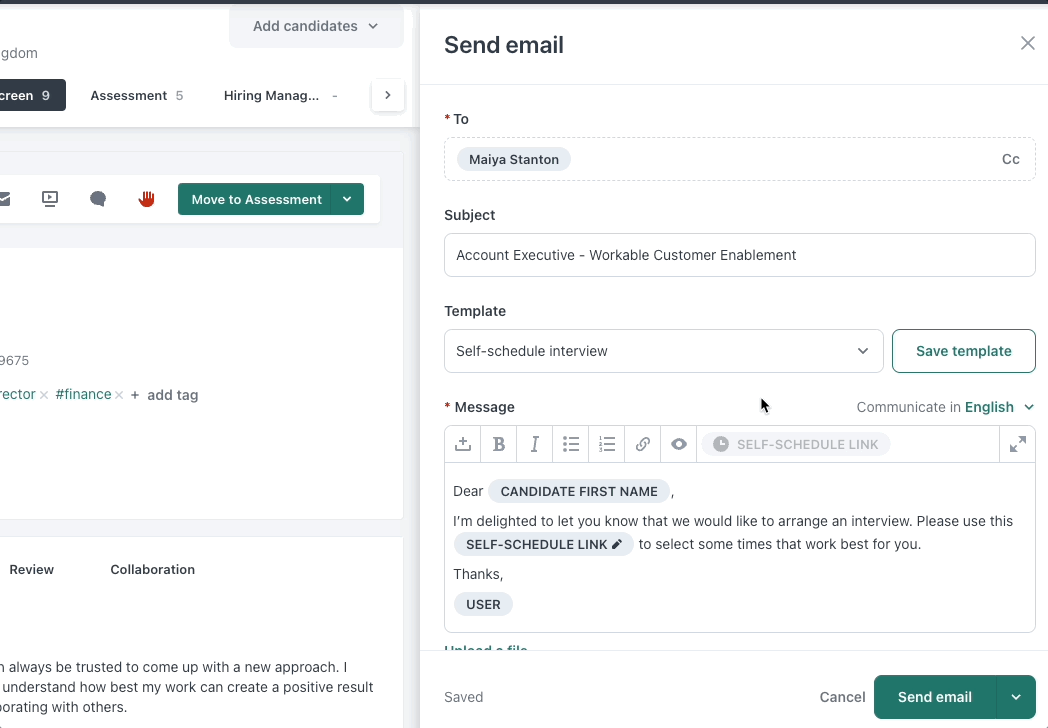Screen dimensions: 1048x728
Task: Insert a numbered list in message
Action: (607, 445)
